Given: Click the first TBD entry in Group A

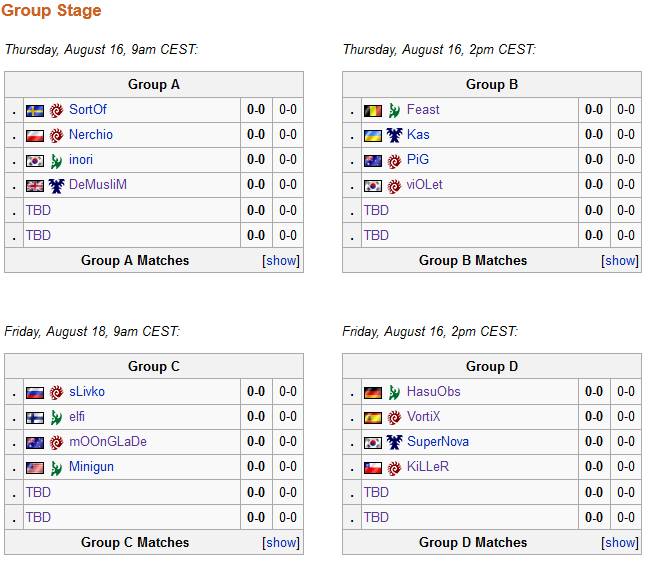Looking at the screenshot, I should 38,210.
